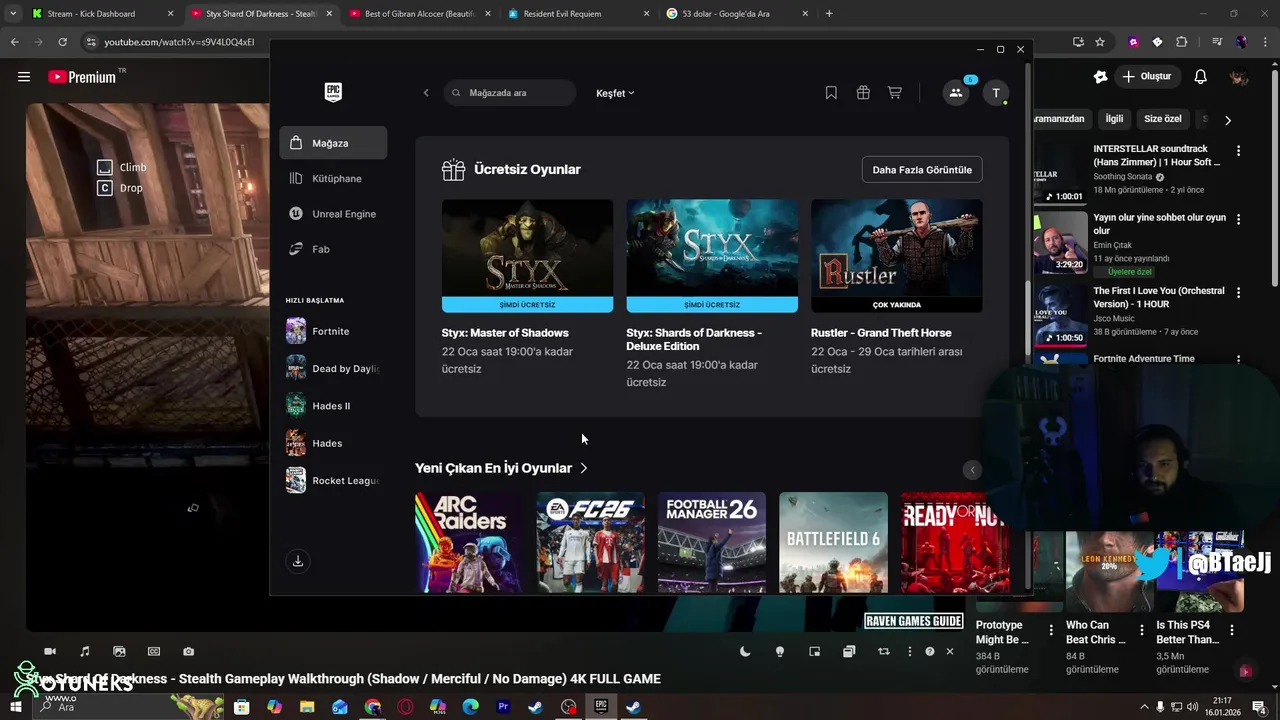Click the music note icon below the player

85,651
